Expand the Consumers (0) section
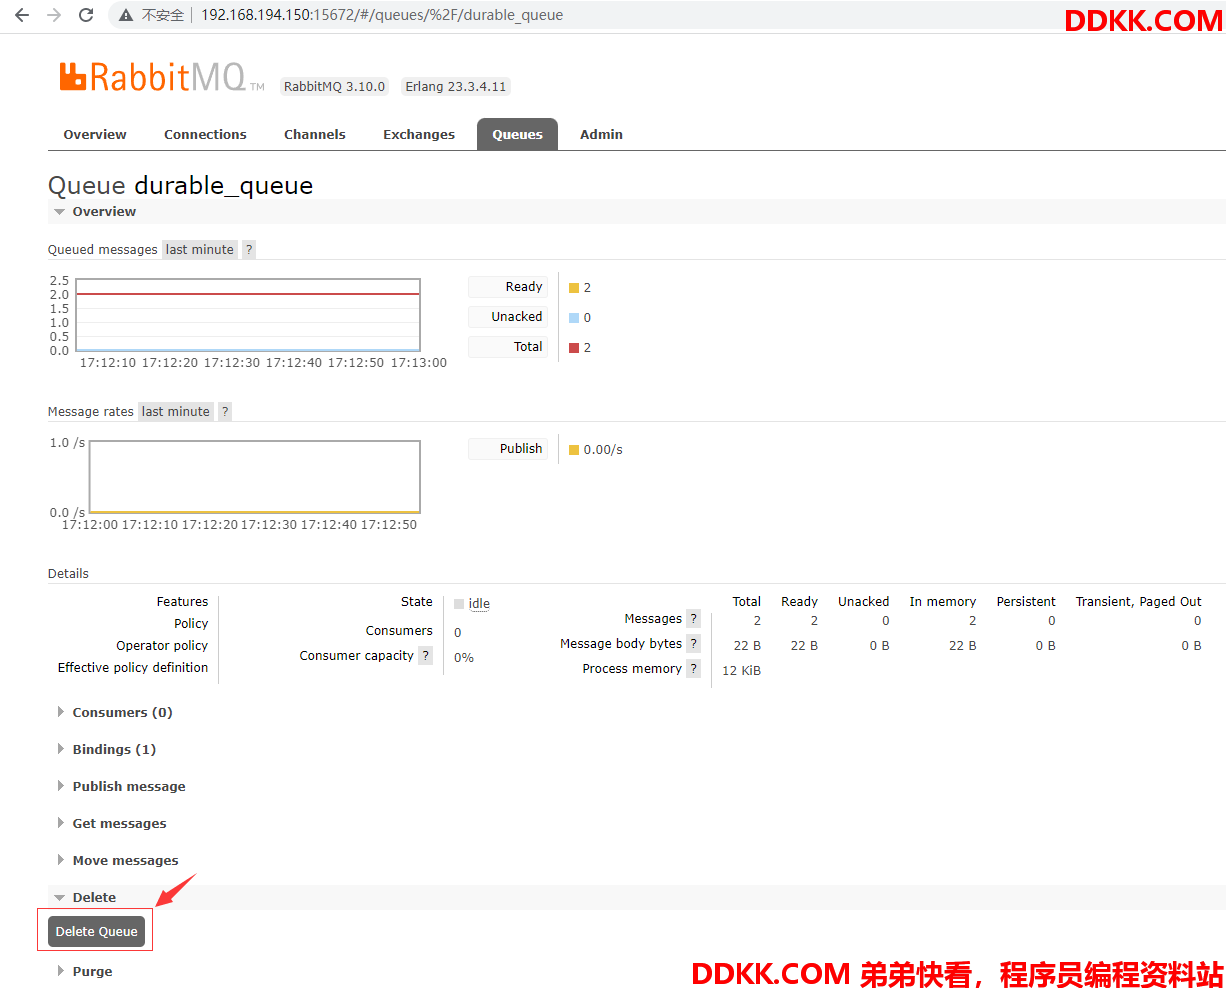This screenshot has height=988, width=1226. (115, 713)
